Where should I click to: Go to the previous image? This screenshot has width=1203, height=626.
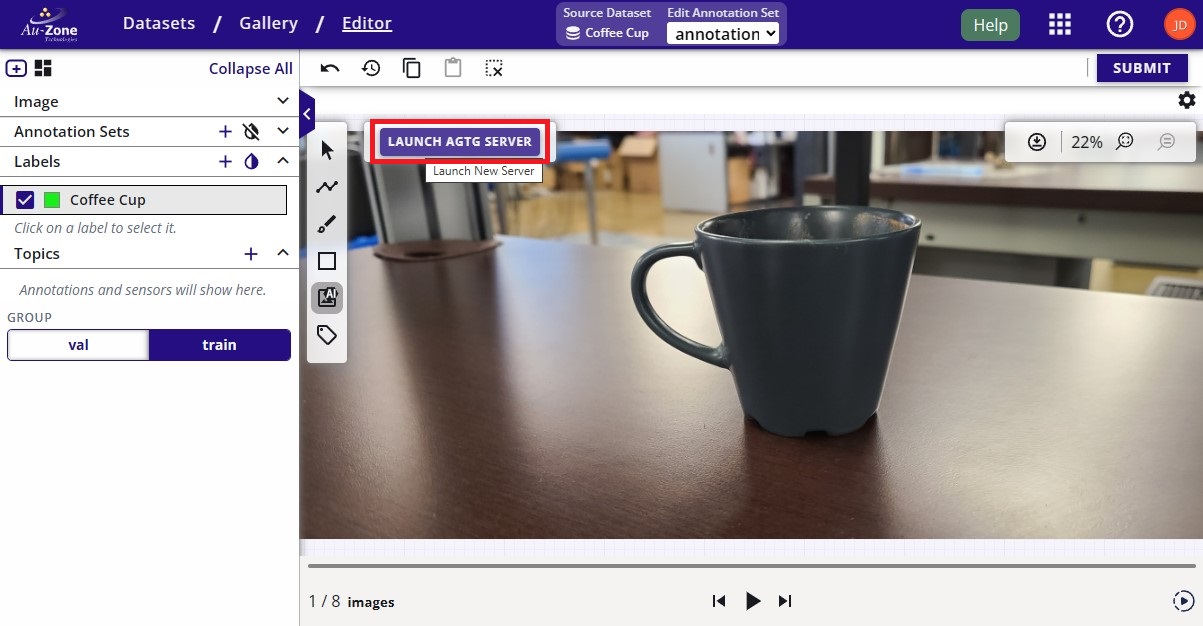(718, 601)
